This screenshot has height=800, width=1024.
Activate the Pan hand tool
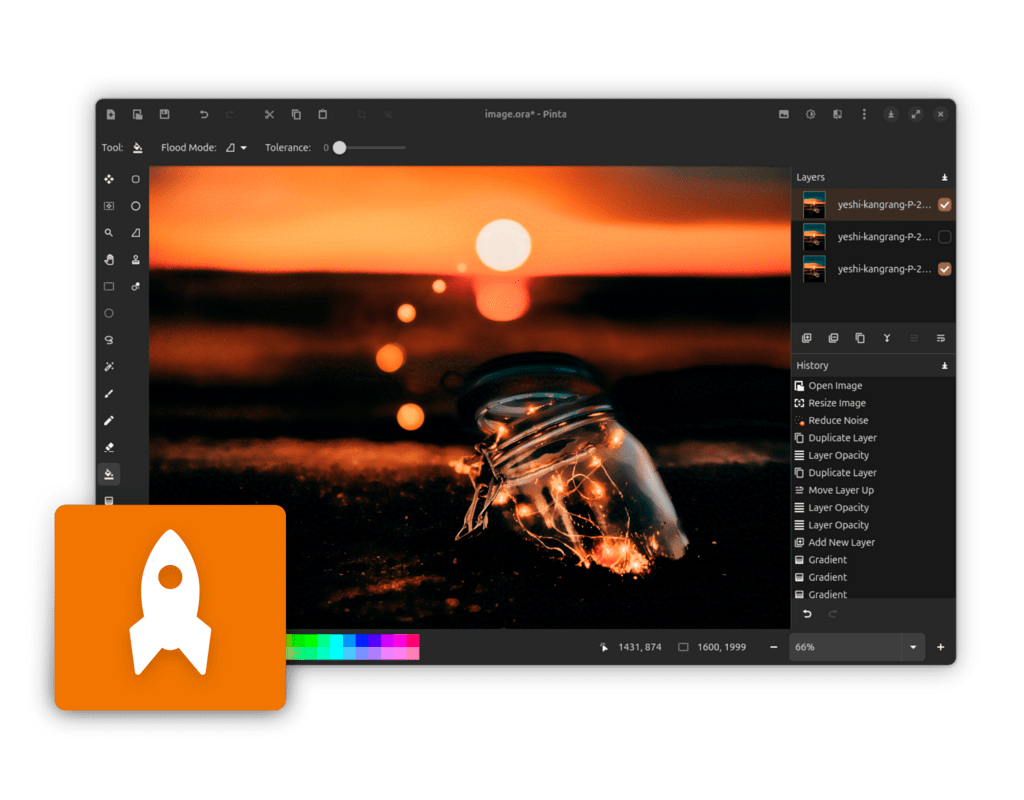(109, 260)
